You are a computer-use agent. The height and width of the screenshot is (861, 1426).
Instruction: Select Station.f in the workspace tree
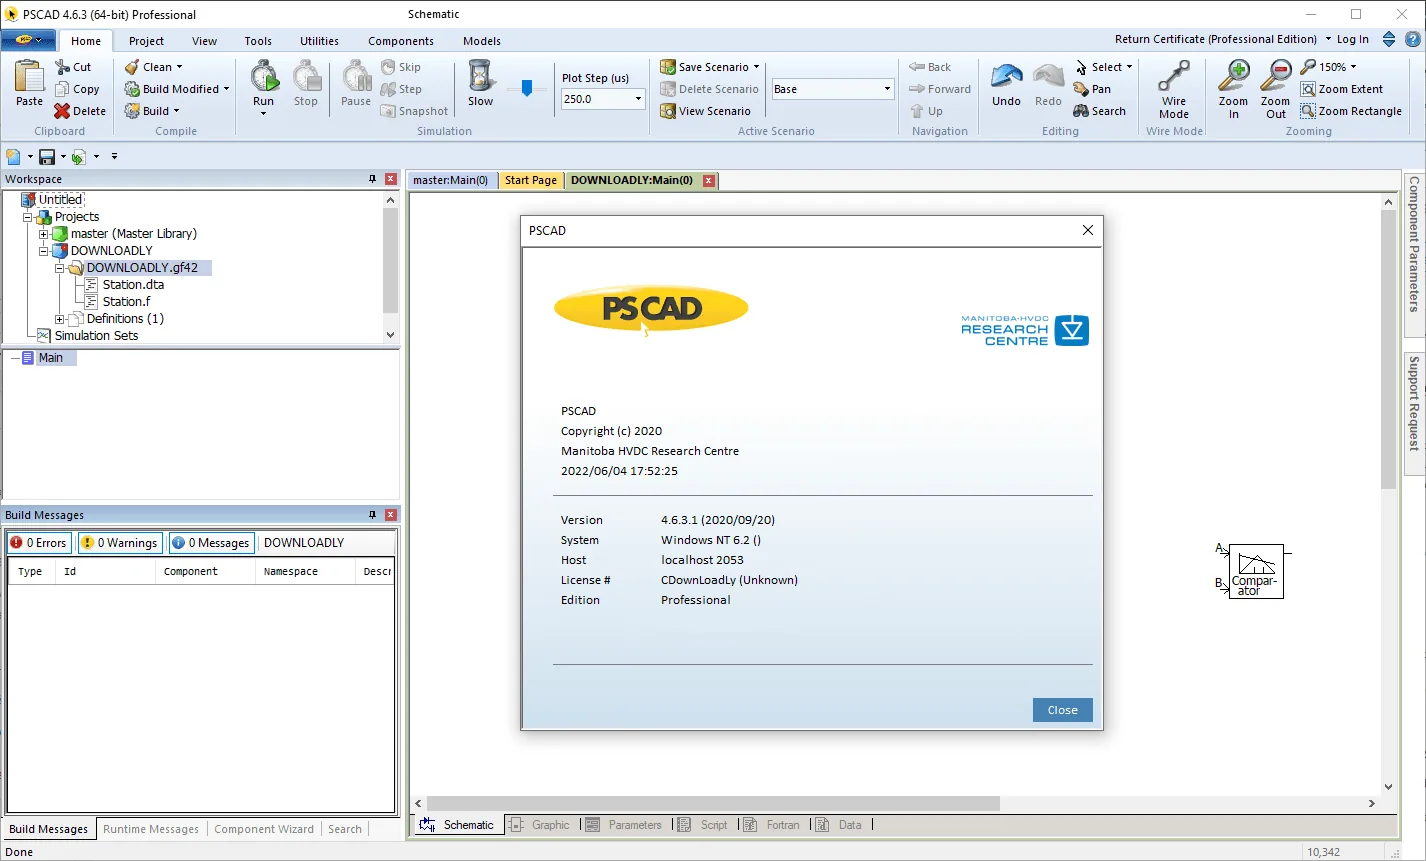[x=127, y=301]
